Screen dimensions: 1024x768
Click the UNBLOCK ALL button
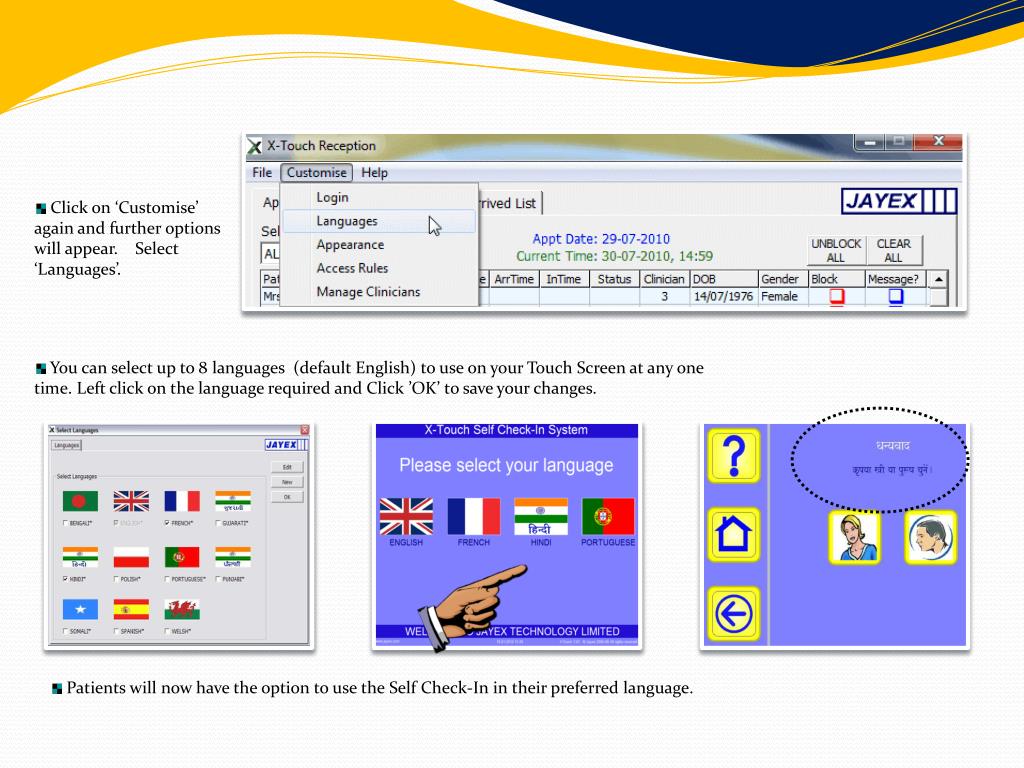click(836, 250)
